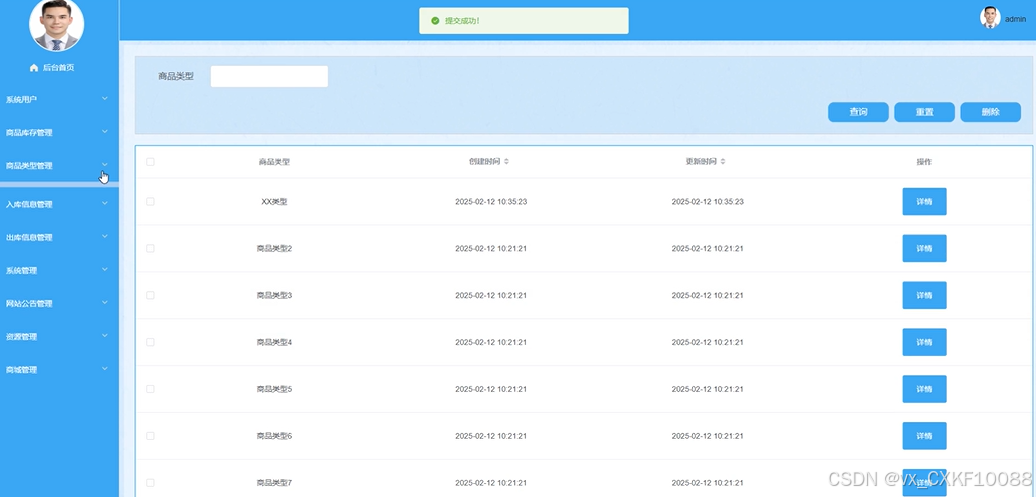Open the sidebar profile avatar picture
This screenshot has height=497, width=1036.
tap(57, 24)
